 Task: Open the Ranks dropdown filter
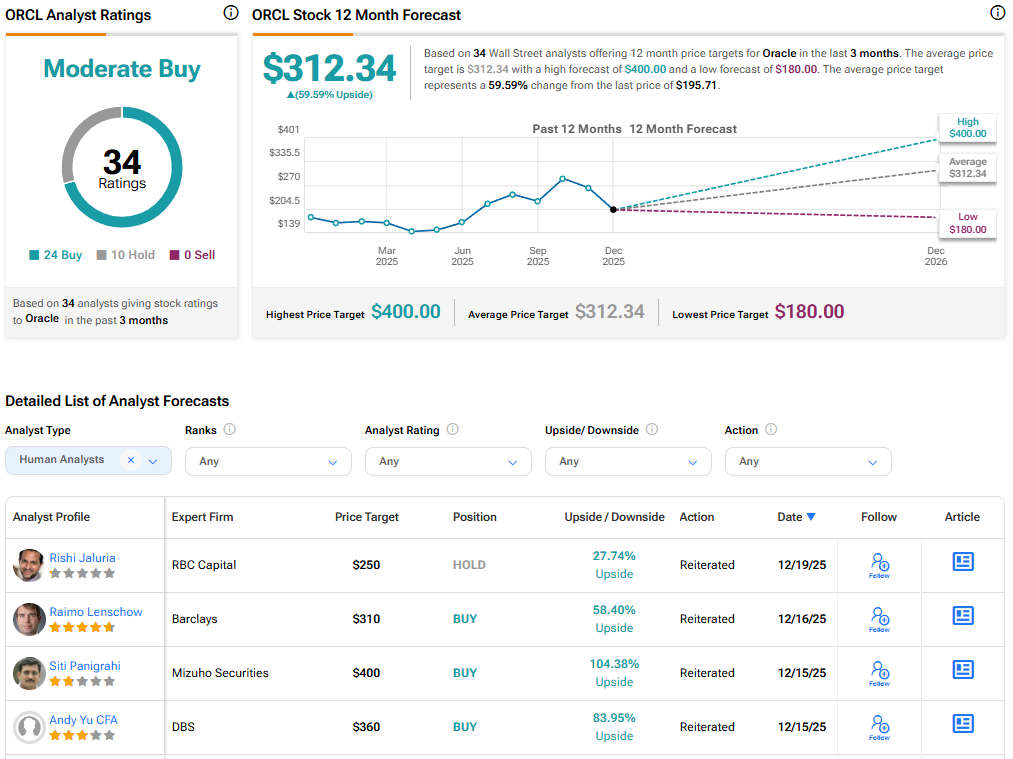268,461
